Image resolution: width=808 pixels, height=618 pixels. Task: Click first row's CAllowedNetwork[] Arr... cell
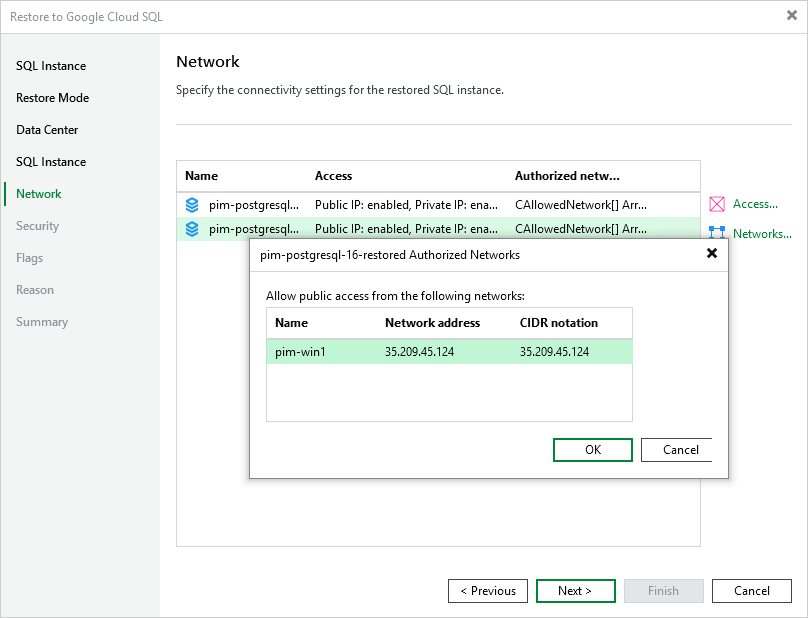pyautogui.click(x=581, y=205)
